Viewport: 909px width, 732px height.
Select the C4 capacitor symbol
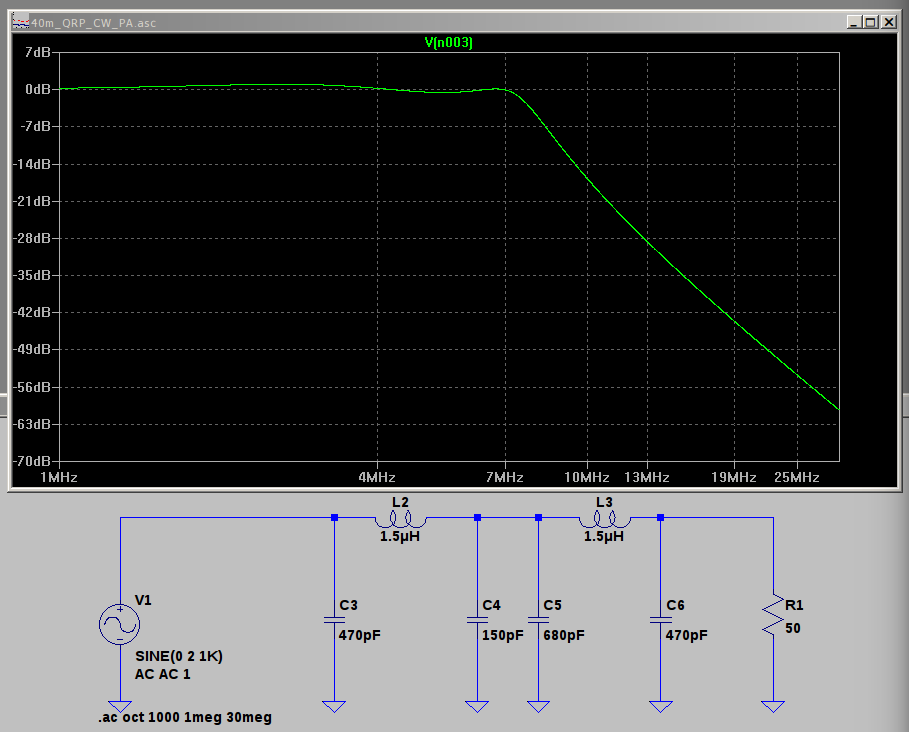(x=477, y=620)
